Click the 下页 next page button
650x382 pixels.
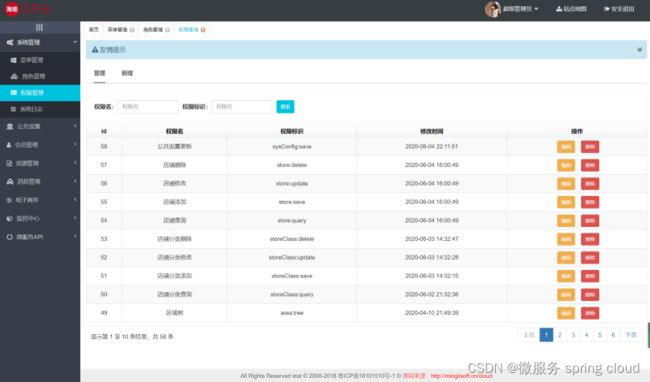tap(631, 335)
